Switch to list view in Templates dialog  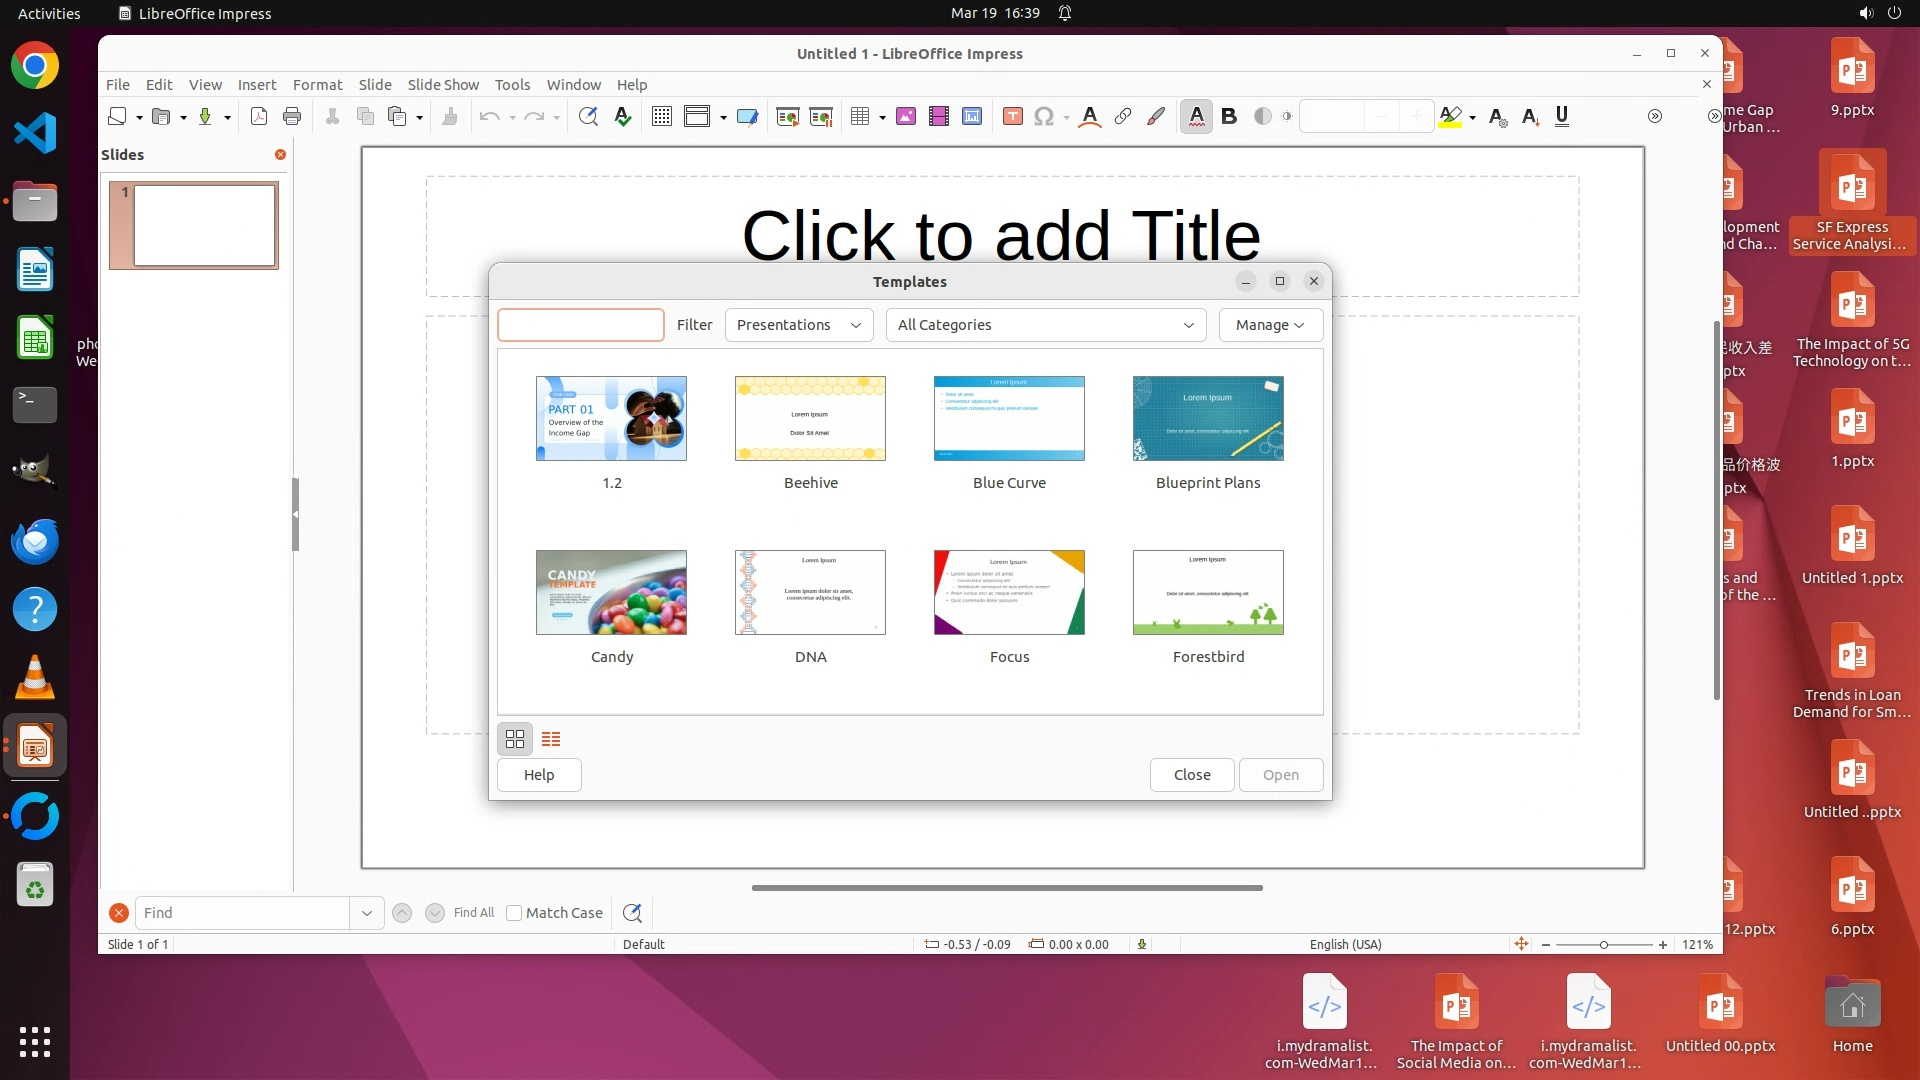tap(551, 739)
